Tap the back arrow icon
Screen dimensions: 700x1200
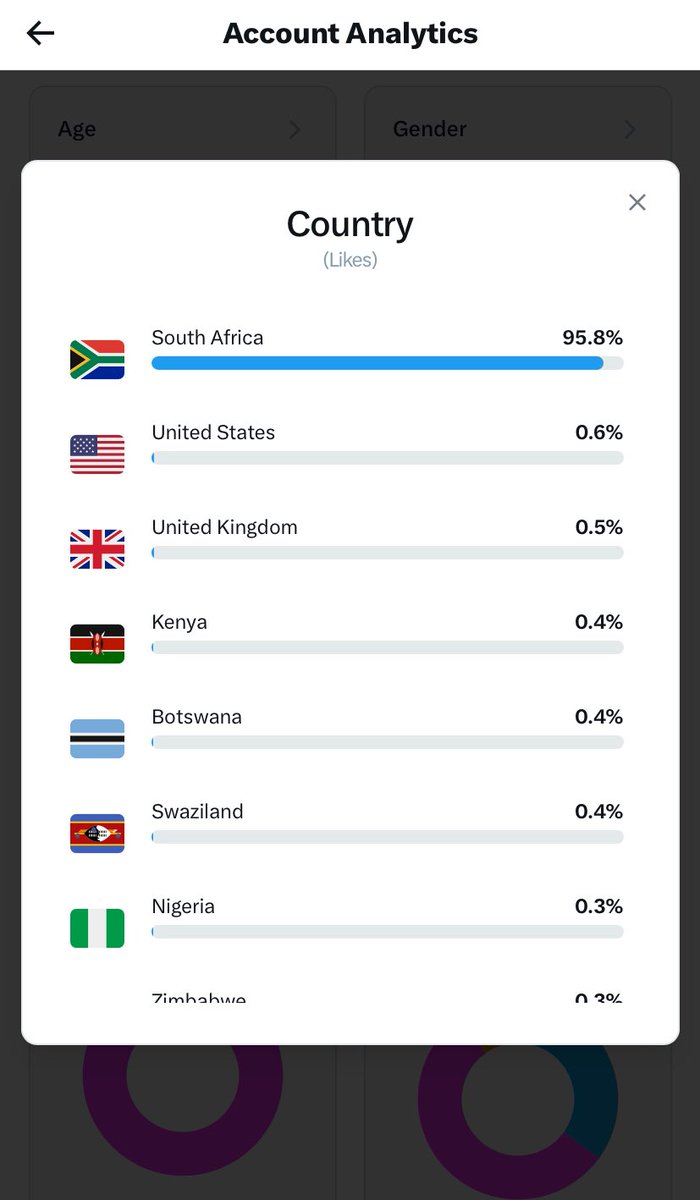[40, 33]
